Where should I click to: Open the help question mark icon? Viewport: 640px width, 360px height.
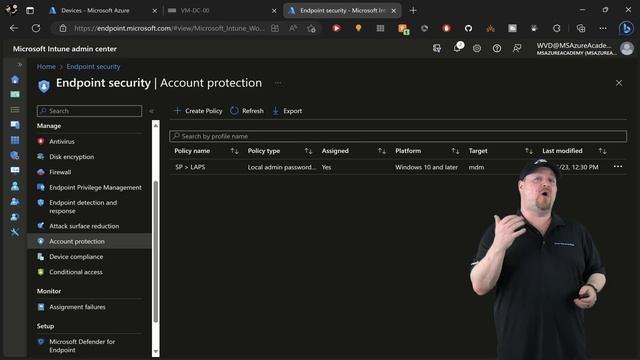point(497,49)
